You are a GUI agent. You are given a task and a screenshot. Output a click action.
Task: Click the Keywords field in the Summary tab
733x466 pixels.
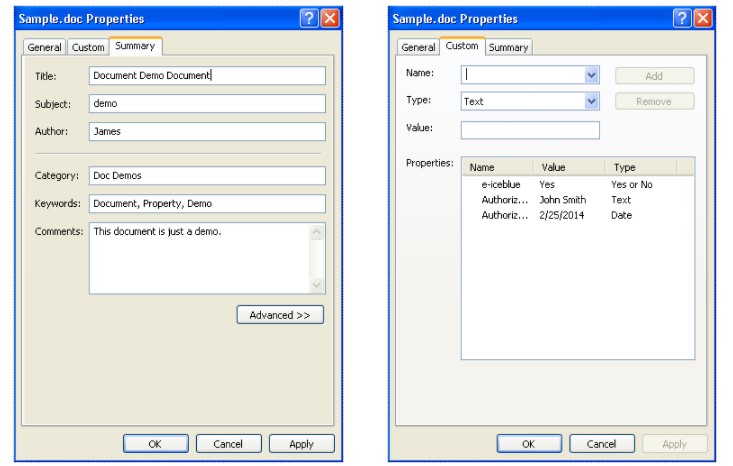point(207,204)
